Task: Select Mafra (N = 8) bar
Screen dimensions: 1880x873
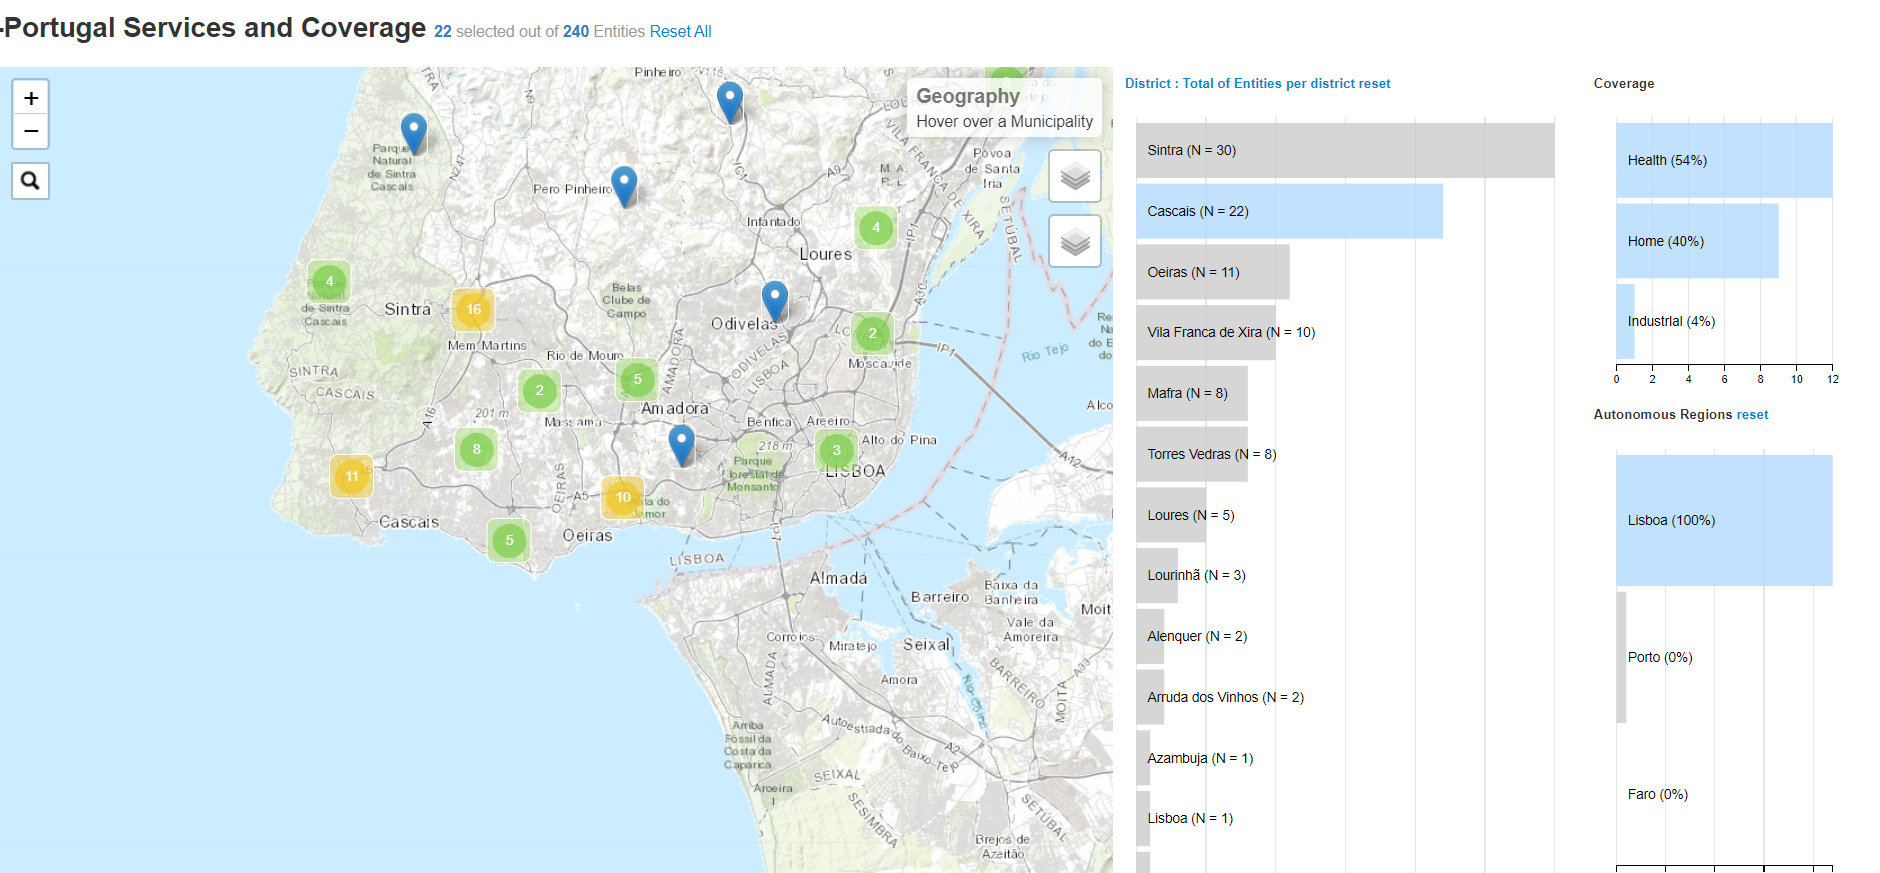Action: coord(1192,393)
